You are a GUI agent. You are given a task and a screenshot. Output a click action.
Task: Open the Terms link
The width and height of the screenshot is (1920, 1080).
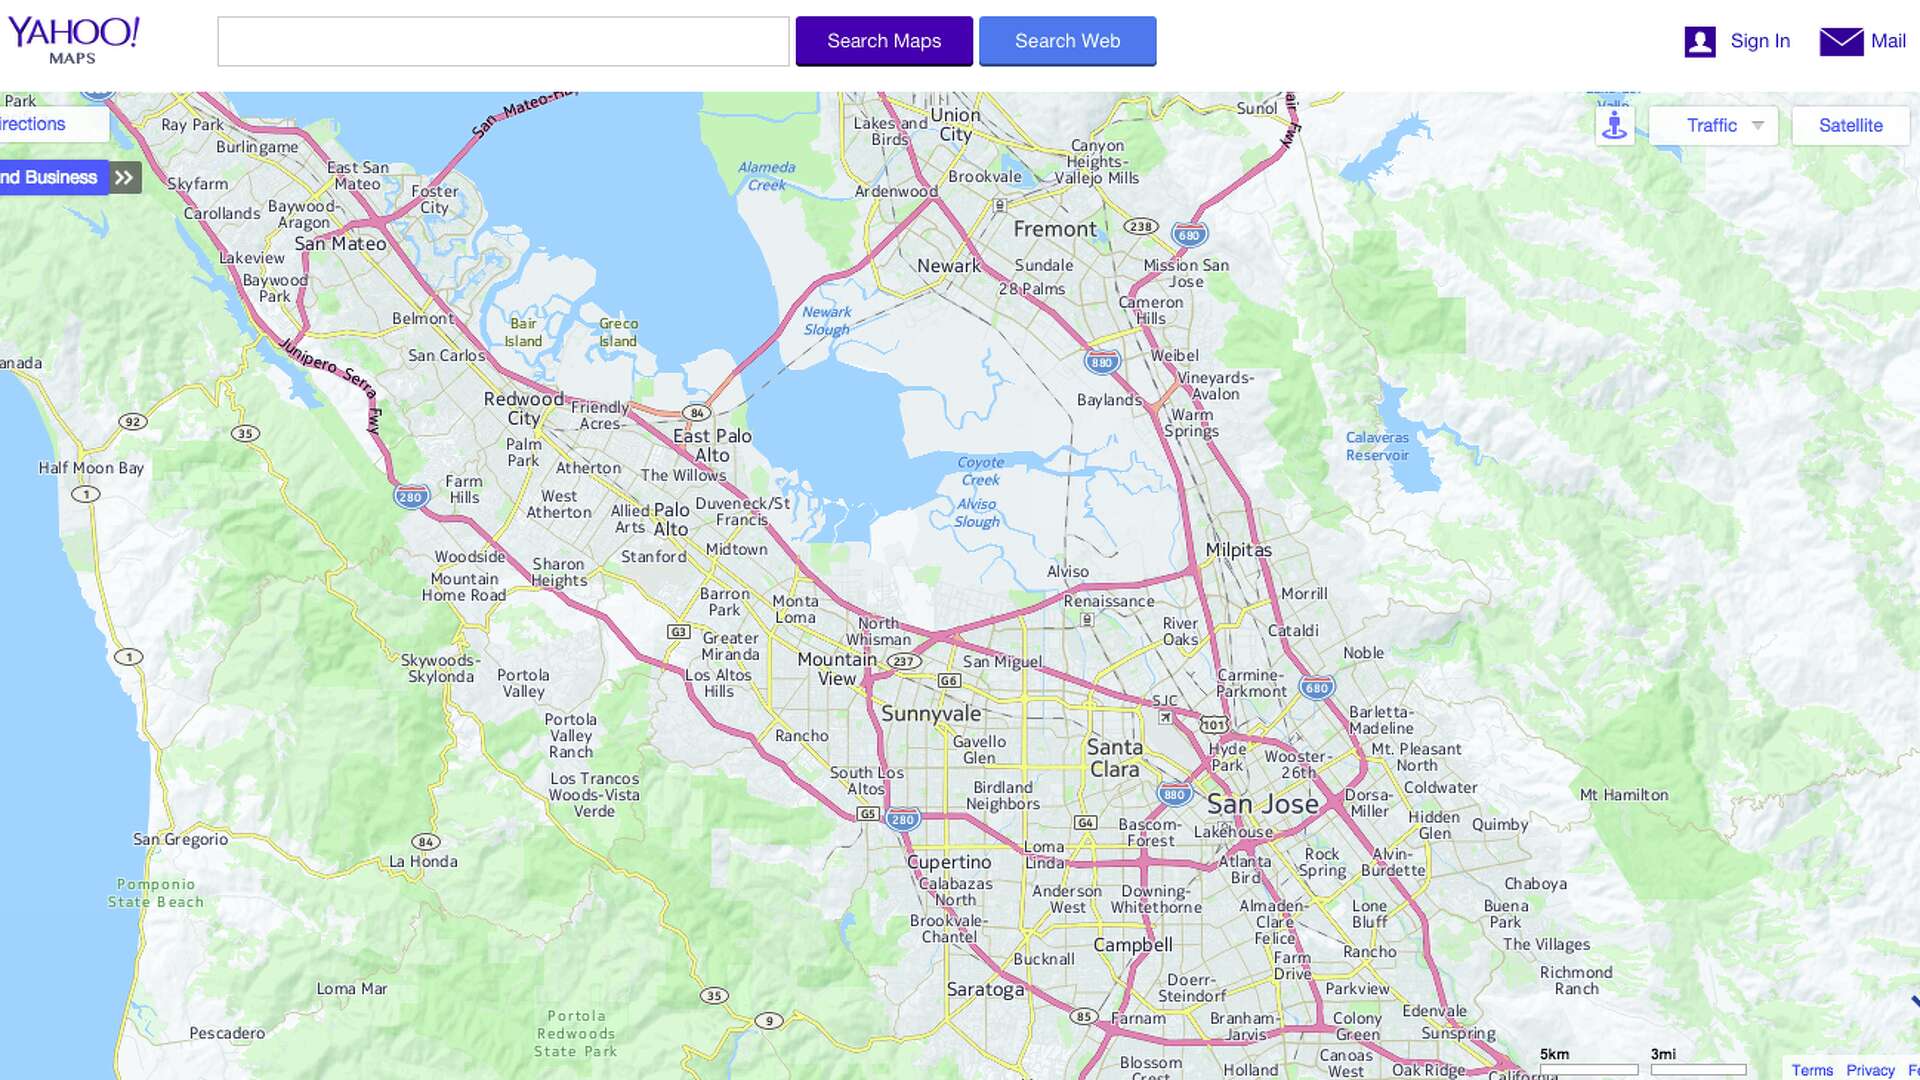click(1811, 1070)
